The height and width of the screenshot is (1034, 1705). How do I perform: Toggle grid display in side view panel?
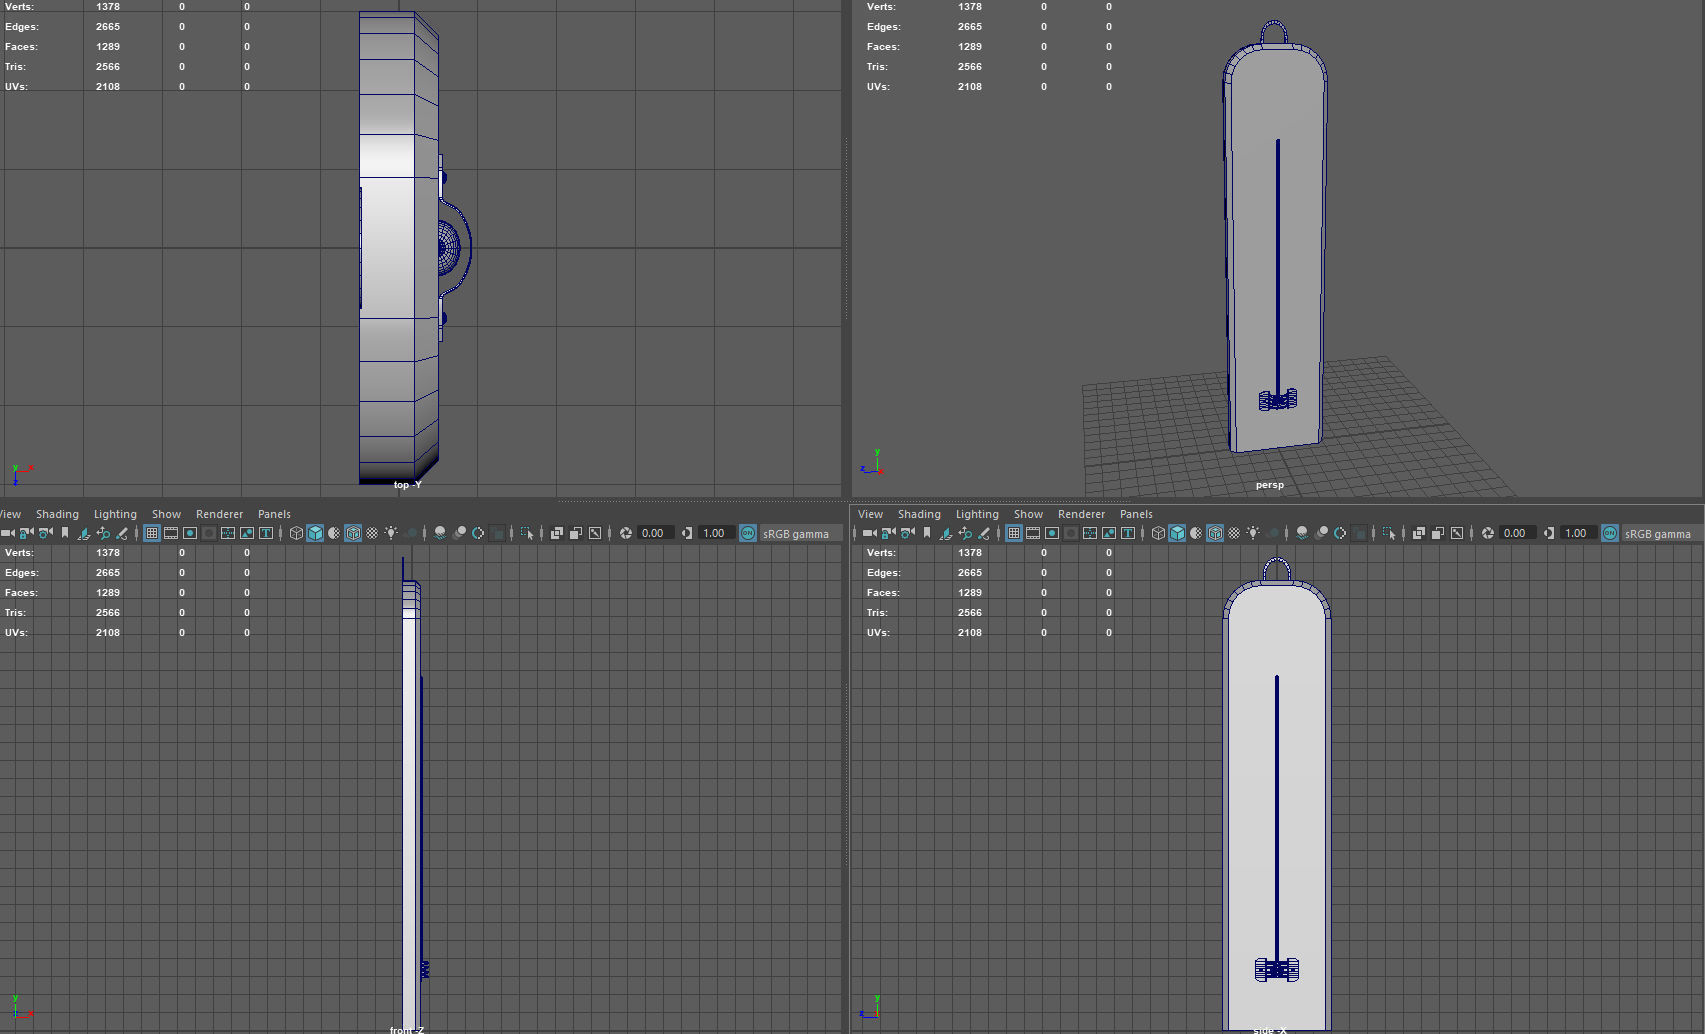1014,533
